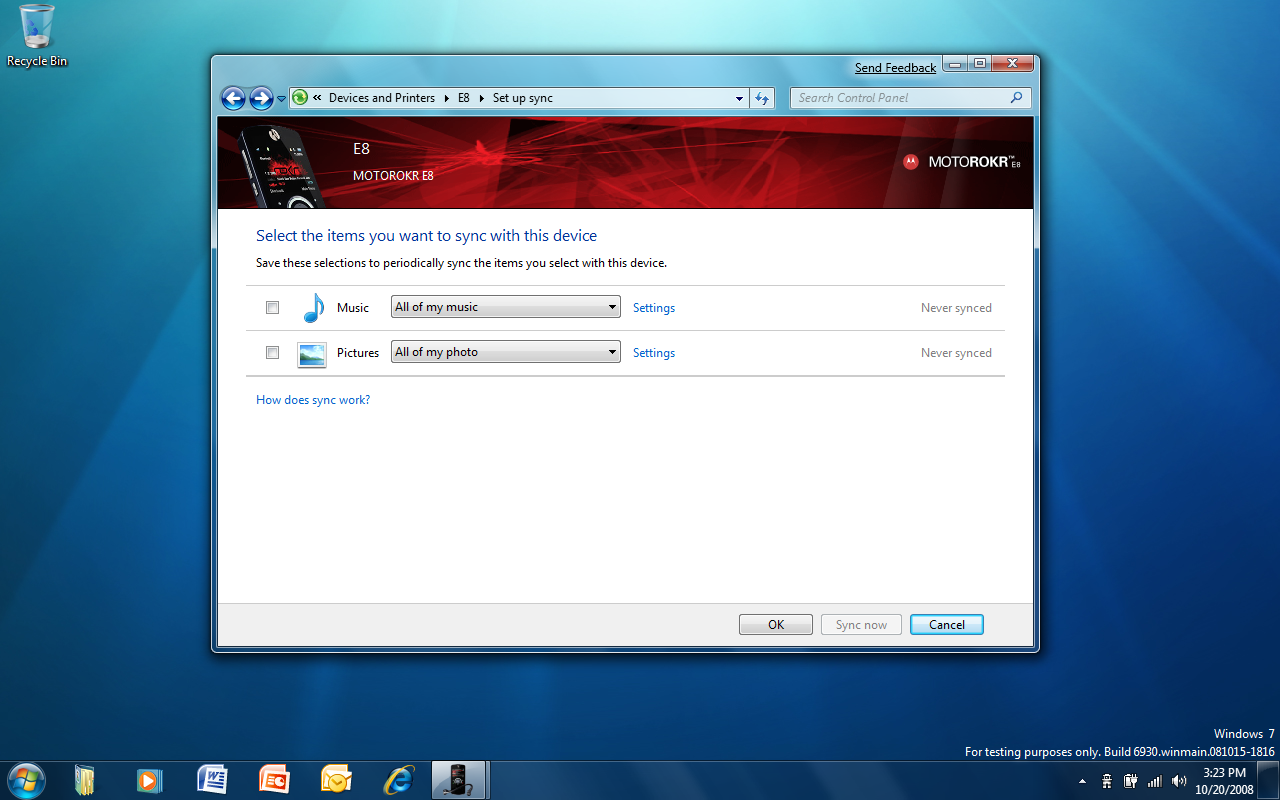This screenshot has height=800, width=1280.
Task: Enable the Pictures sync checkbox
Action: [x=272, y=353]
